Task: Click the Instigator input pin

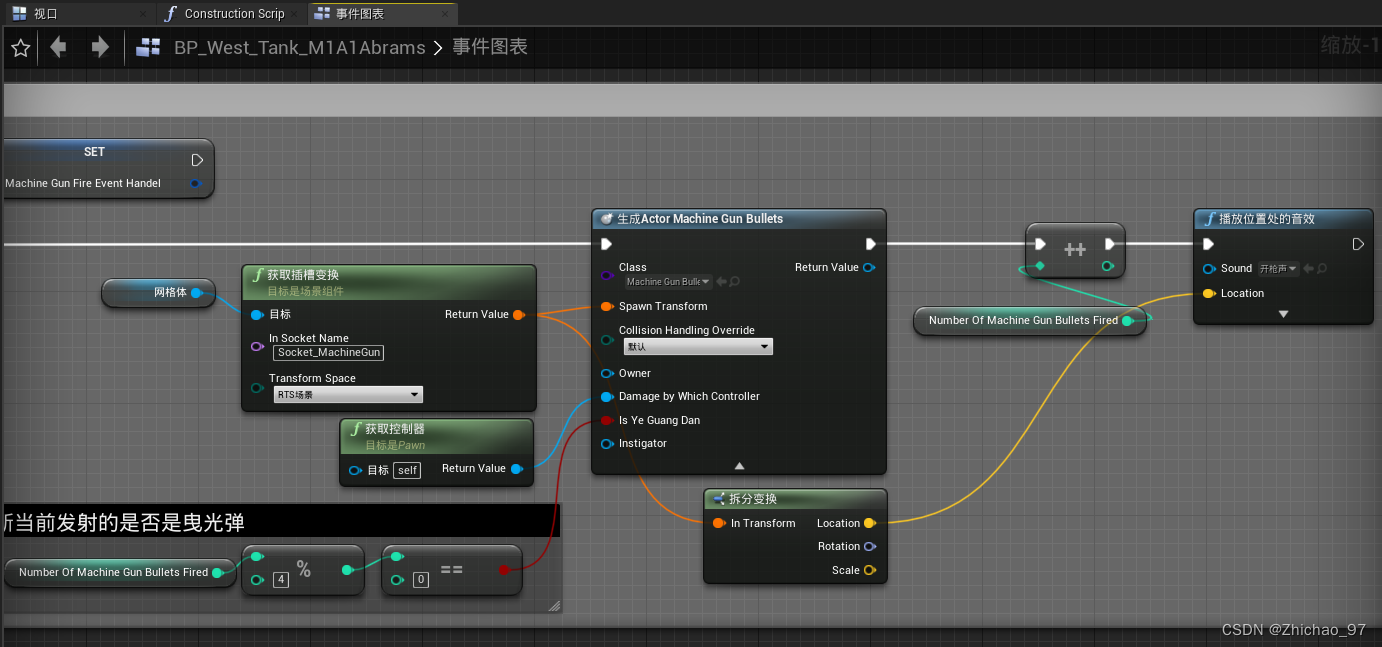Action: (606, 443)
